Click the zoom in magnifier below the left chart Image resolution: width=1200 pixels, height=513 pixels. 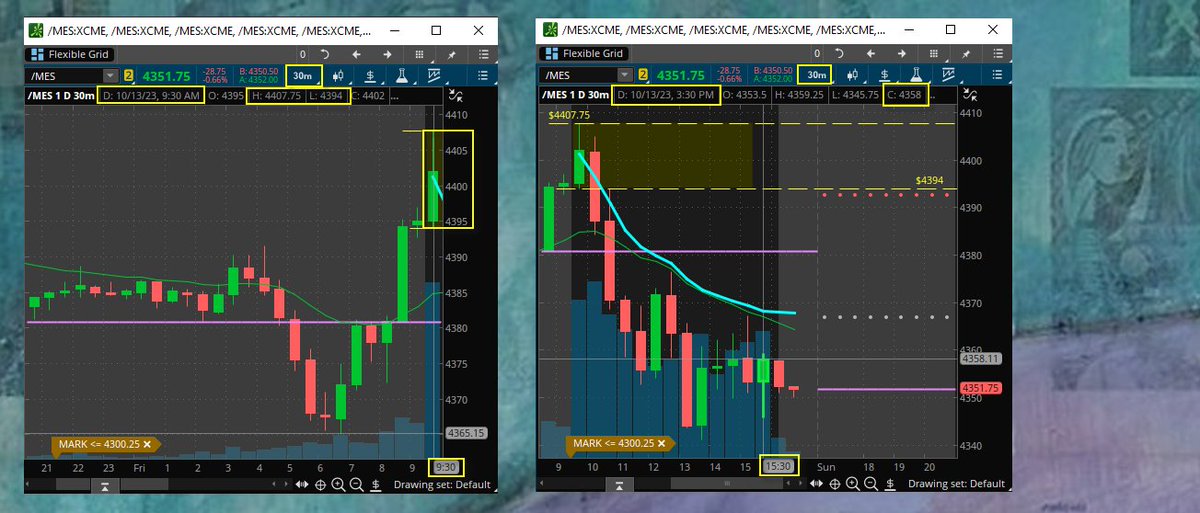pyautogui.click(x=339, y=484)
